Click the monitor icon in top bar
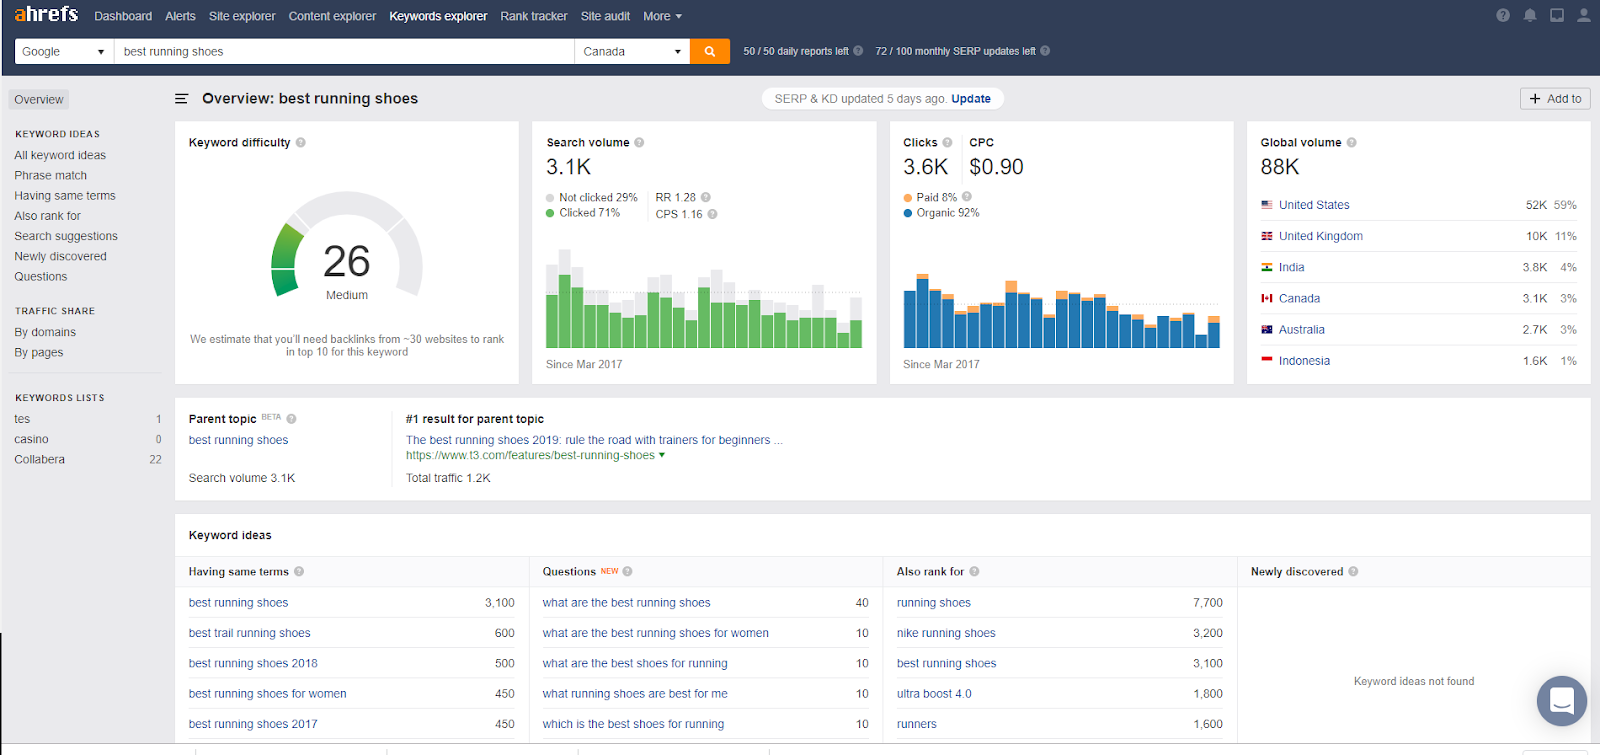 (x=1557, y=15)
